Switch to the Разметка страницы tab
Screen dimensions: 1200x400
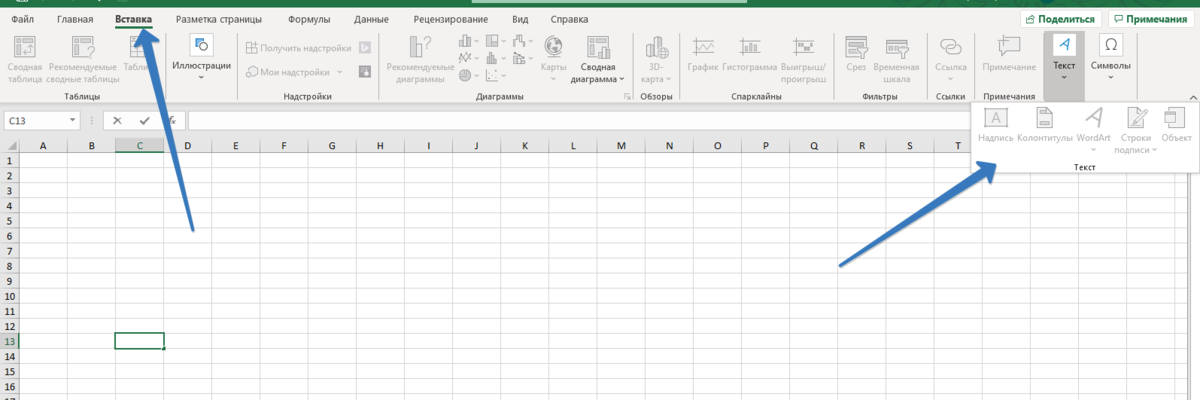point(219,19)
